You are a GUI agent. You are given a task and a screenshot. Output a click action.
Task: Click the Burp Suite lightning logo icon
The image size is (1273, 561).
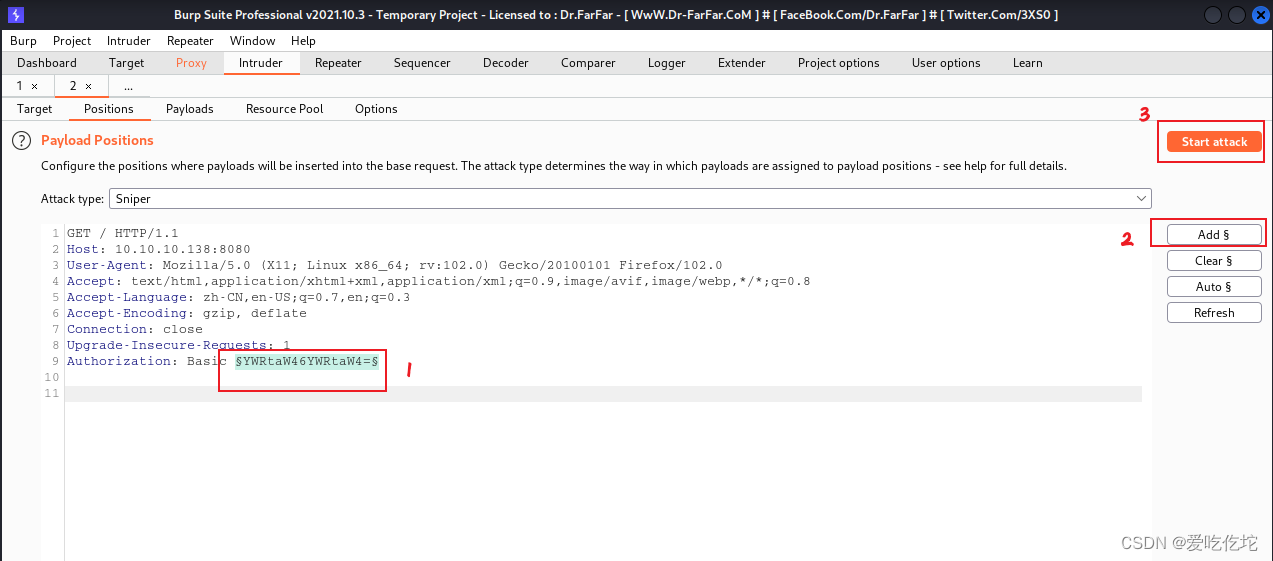pos(14,14)
